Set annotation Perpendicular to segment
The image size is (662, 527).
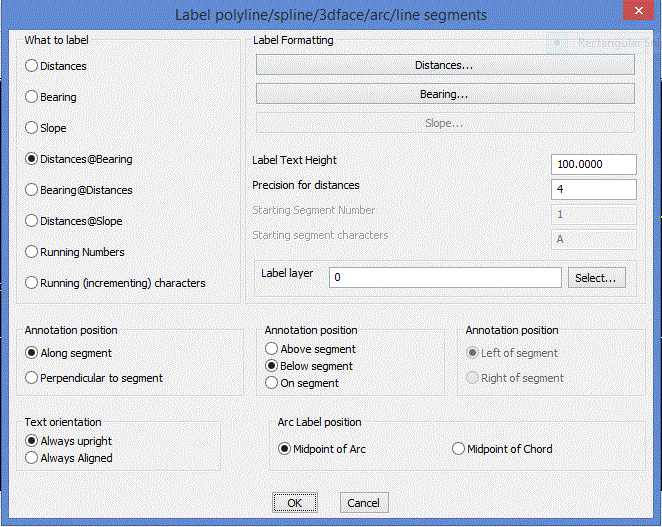(33, 378)
